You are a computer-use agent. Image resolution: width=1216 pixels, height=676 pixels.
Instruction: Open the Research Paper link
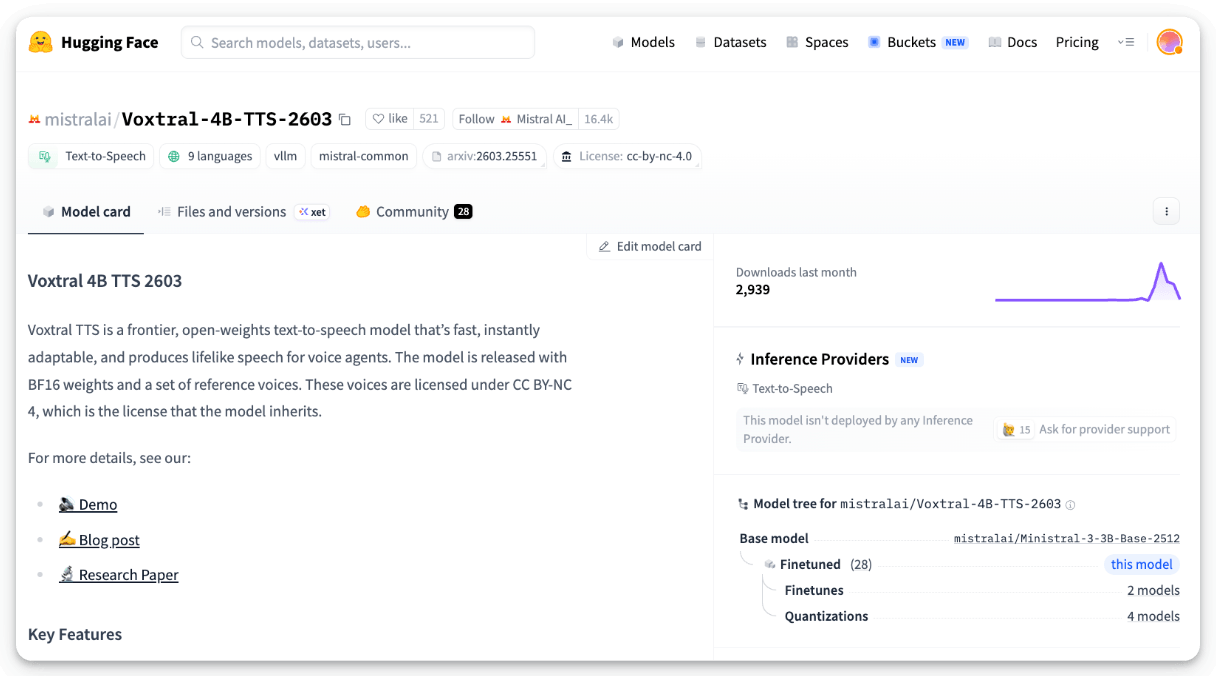[119, 575]
